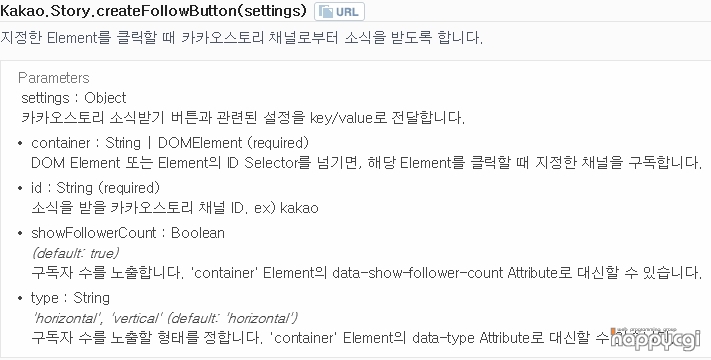Viewport: 711px width, 360px height.
Task: Click the bullet before the id parameter
Action: [x=19, y=188]
